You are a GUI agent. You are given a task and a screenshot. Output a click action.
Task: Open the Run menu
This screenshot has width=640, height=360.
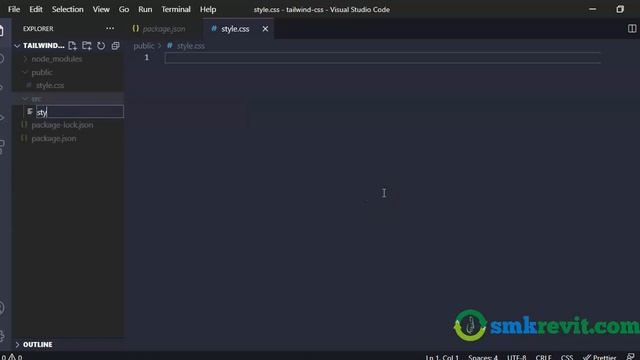pos(145,9)
